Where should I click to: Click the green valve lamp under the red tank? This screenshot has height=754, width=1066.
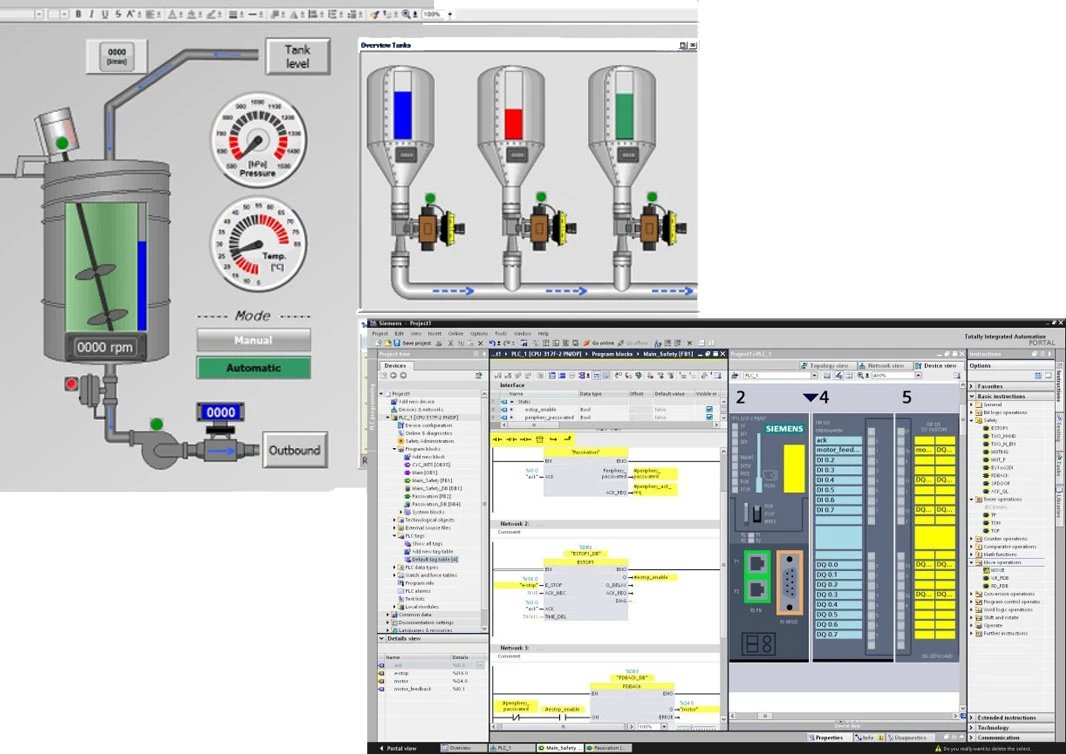pos(540,197)
